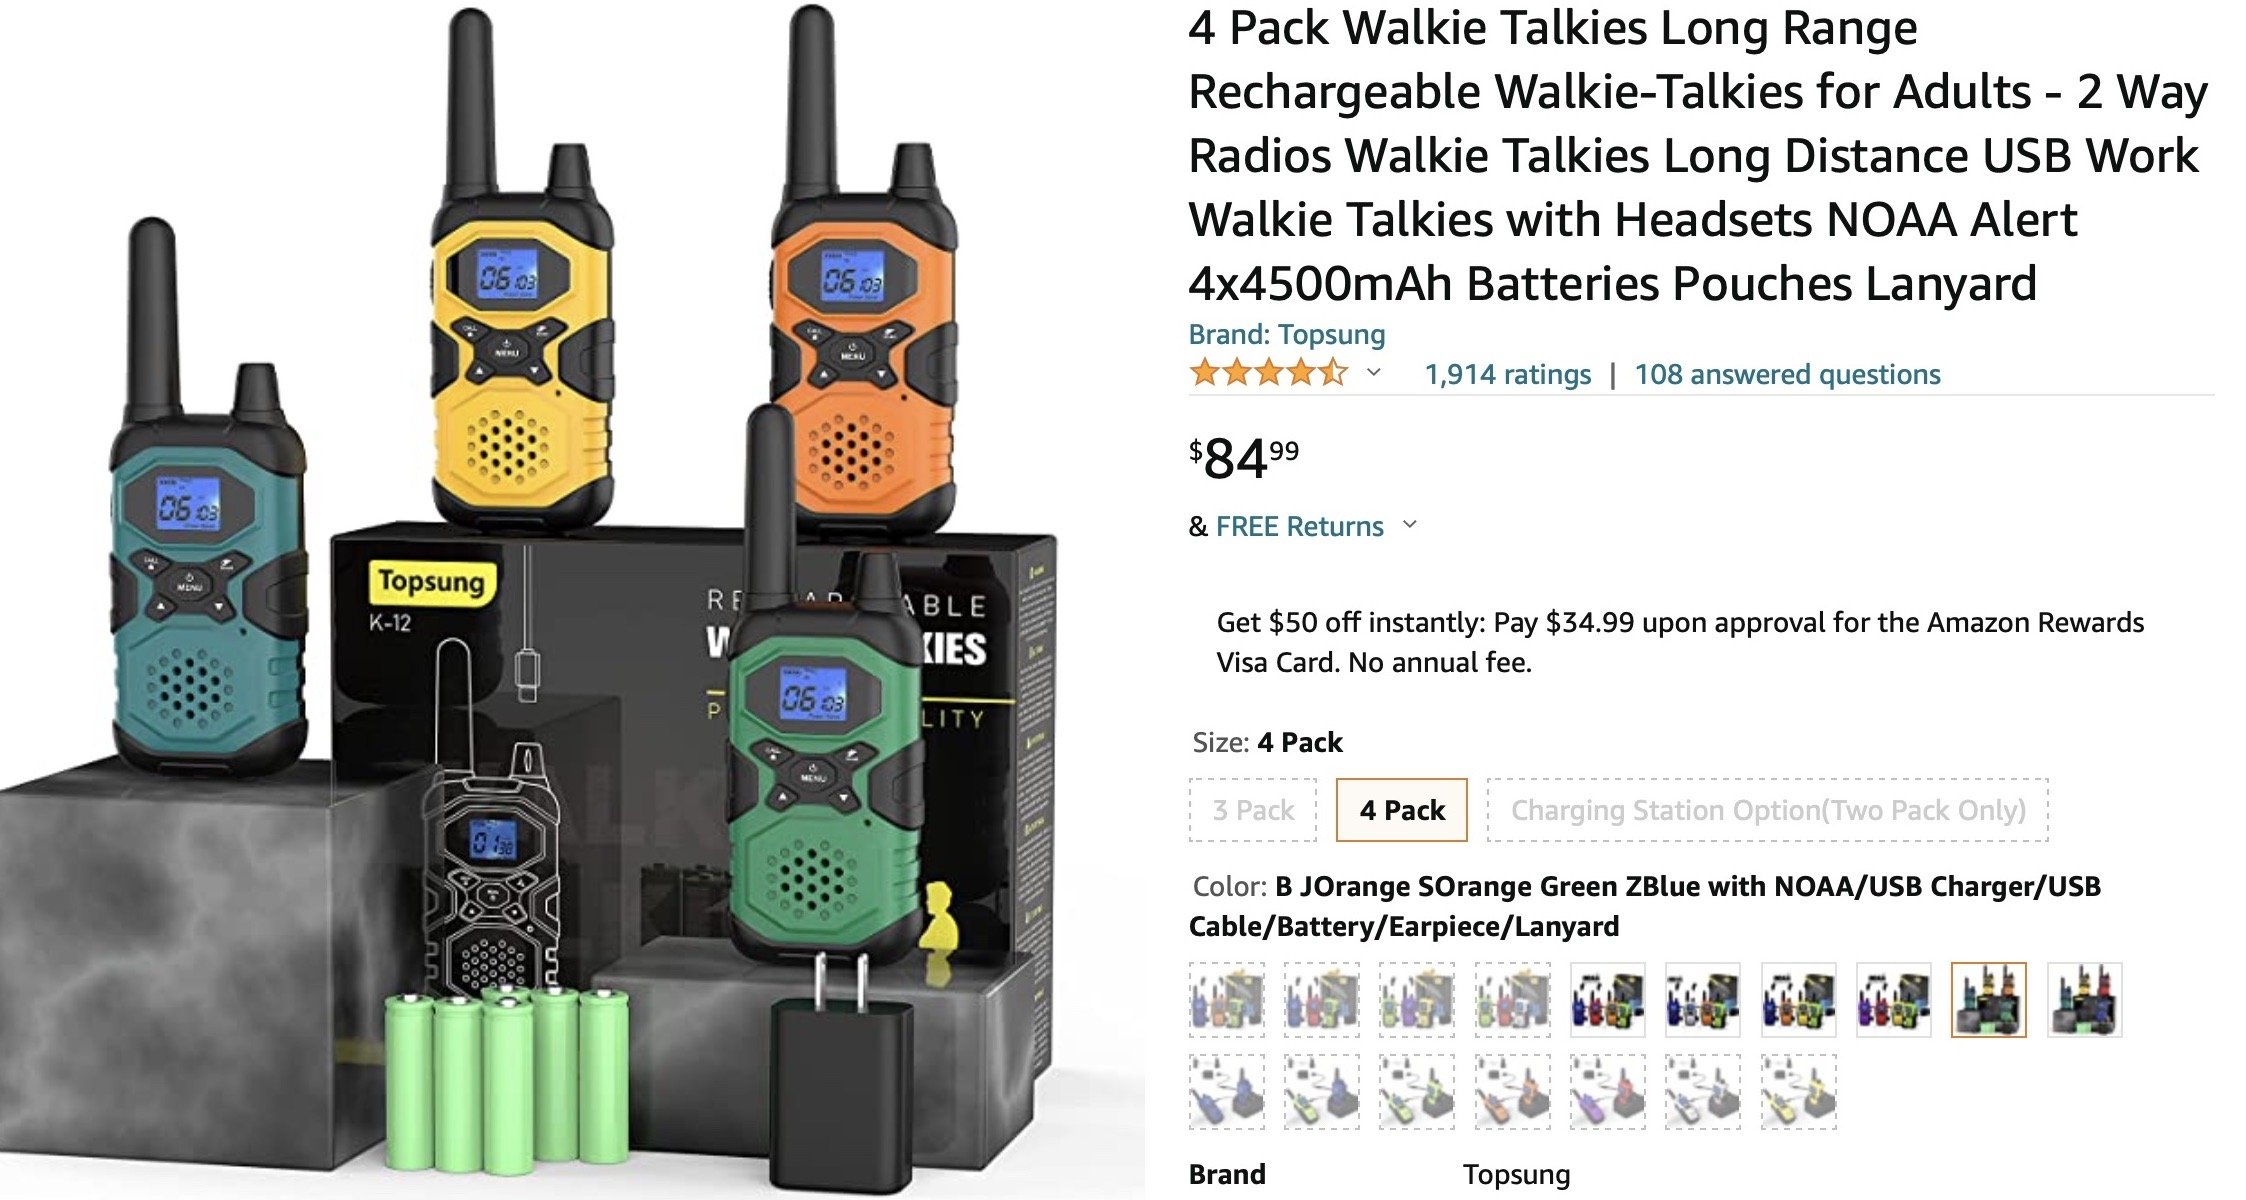Viewport: 2246px width, 1200px height.
Task: Select the blue red orange green 4-pack swatch
Action: [x=1608, y=1000]
